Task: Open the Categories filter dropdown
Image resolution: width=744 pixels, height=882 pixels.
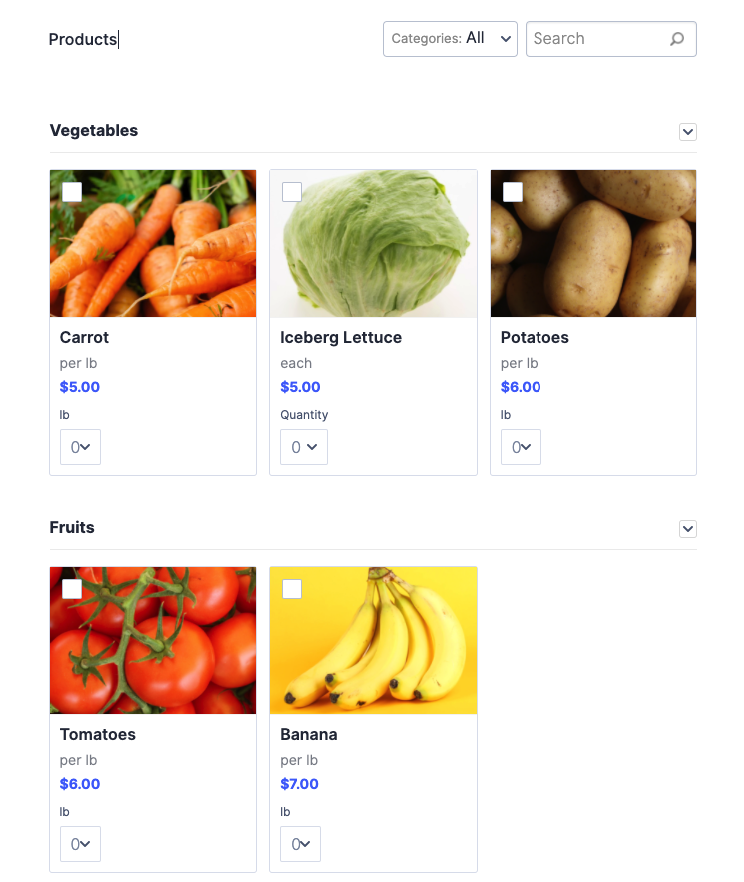Action: pos(450,39)
